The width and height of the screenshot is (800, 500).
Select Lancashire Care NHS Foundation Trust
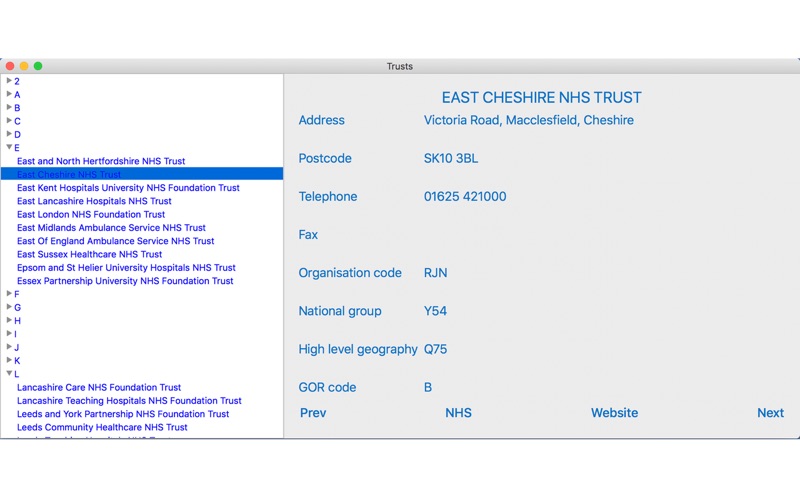coord(99,387)
